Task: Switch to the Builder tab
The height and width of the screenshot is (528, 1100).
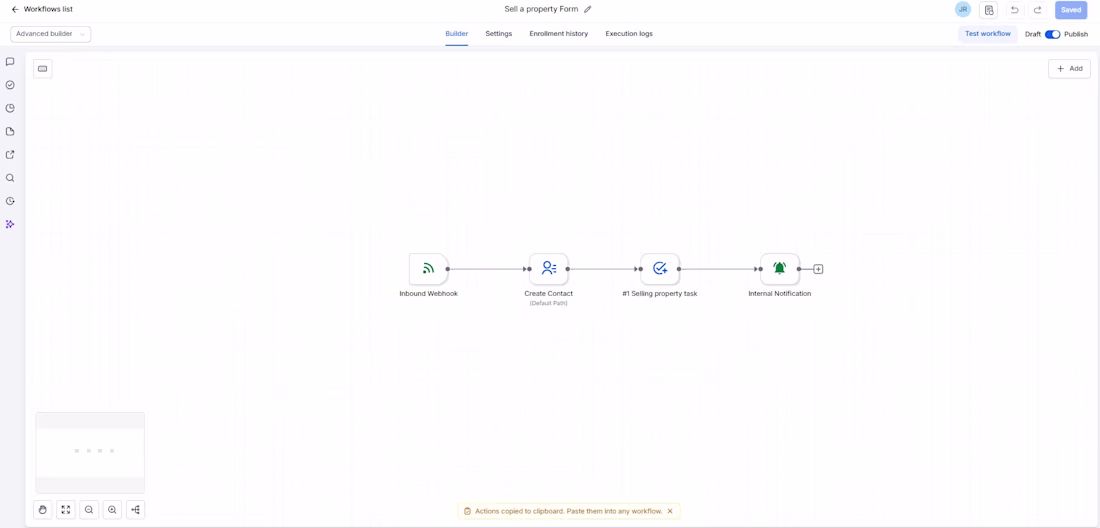Action: click(x=457, y=34)
